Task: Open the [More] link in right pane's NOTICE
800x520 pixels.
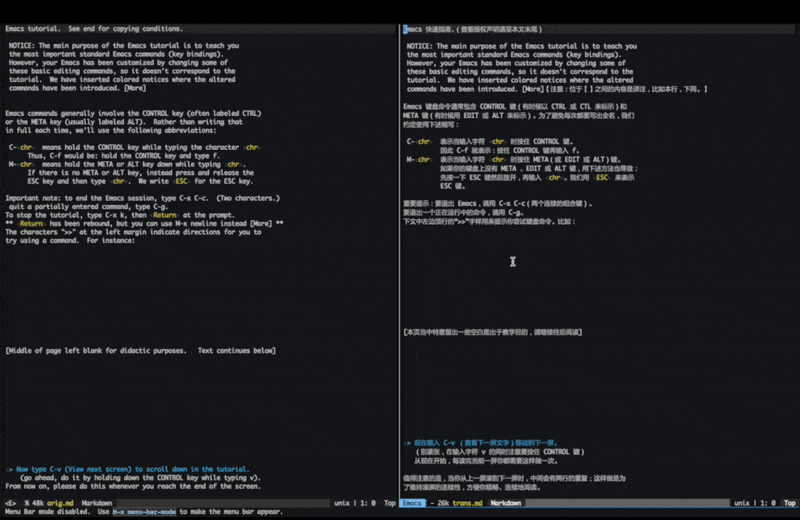Action: point(533,89)
